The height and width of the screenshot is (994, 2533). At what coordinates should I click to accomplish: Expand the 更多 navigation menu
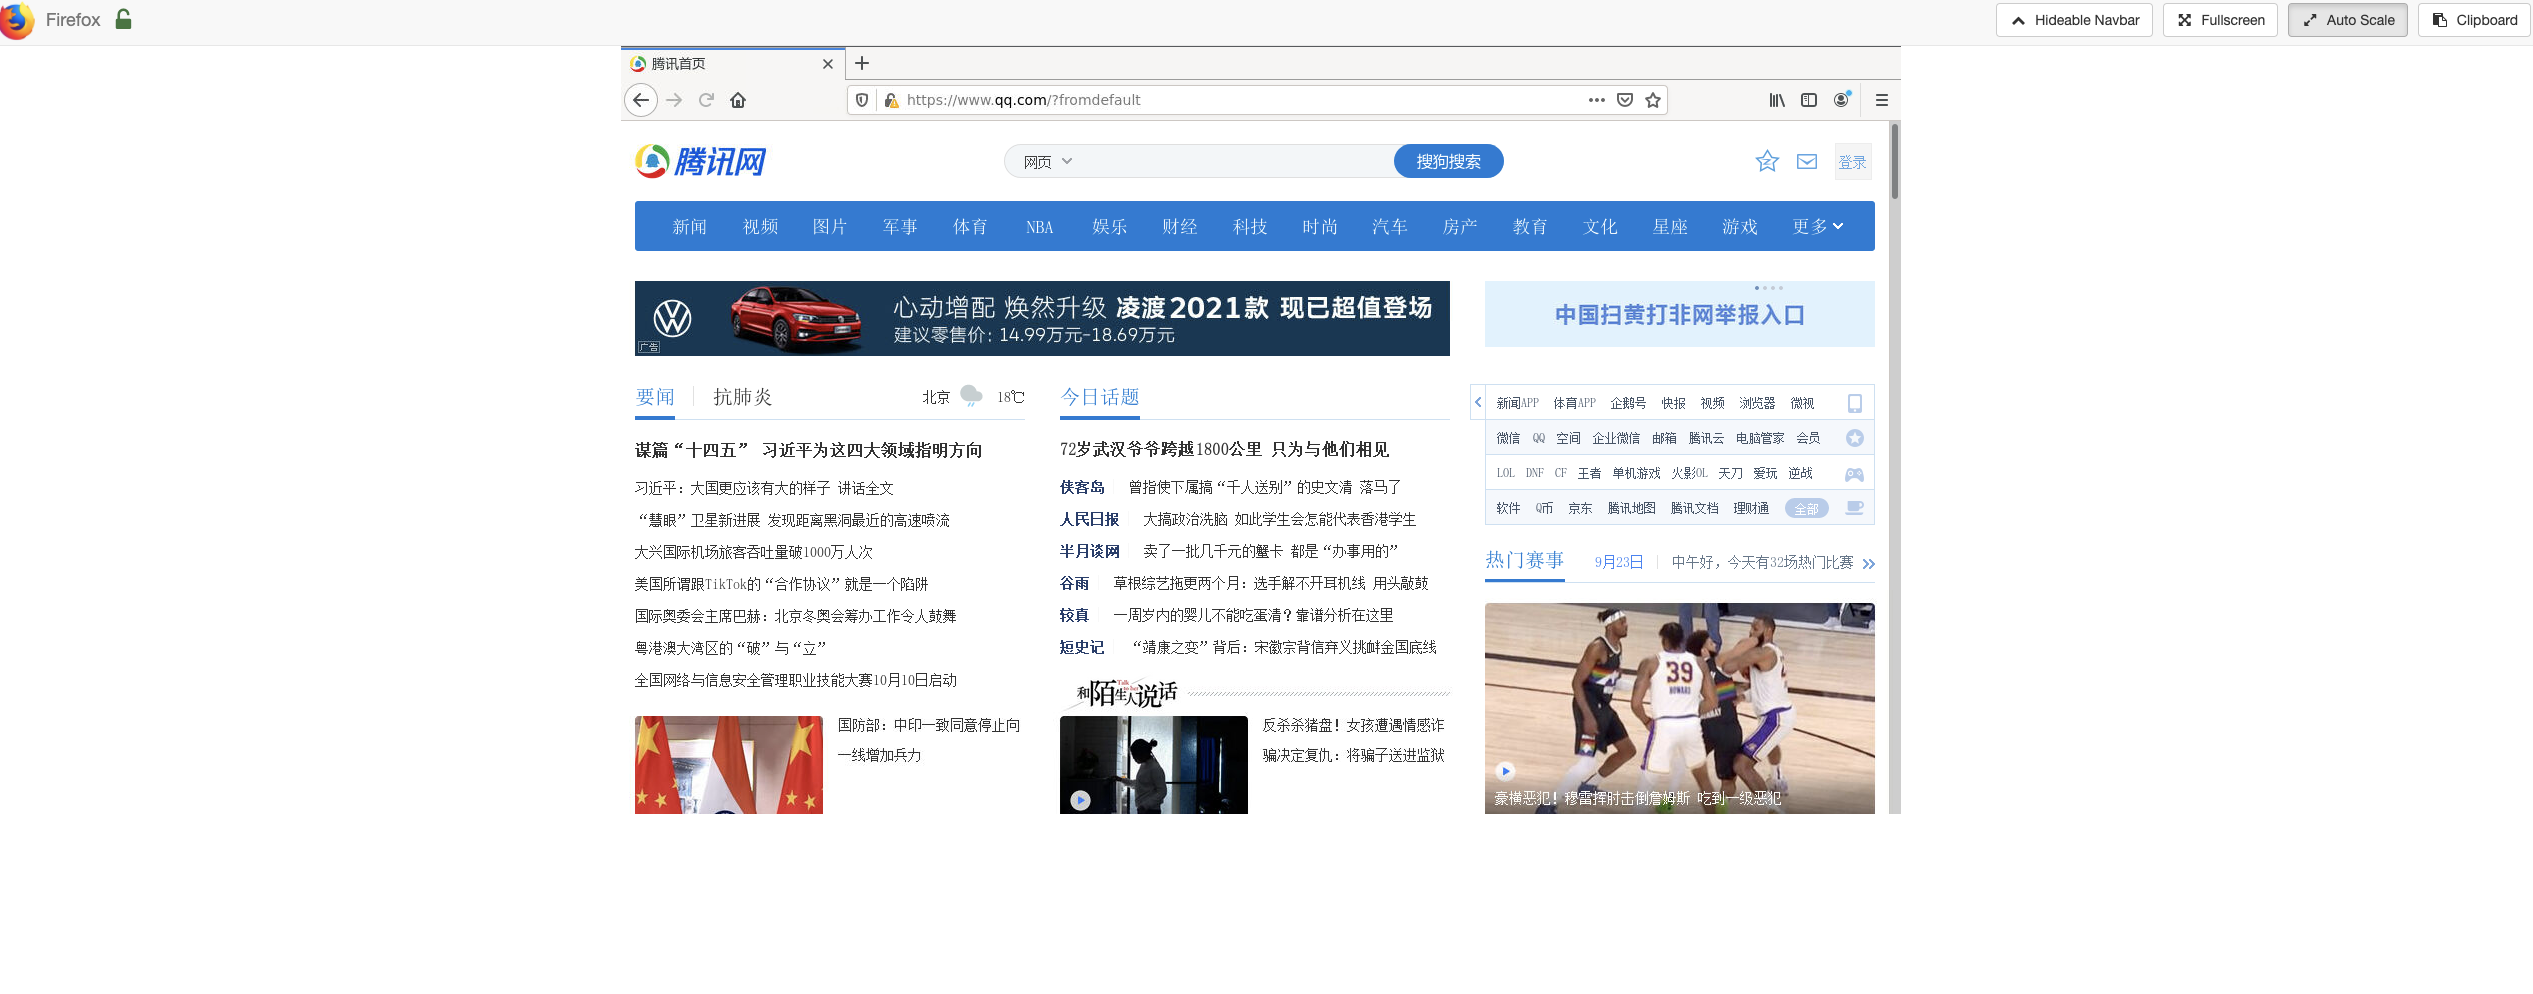click(1817, 226)
